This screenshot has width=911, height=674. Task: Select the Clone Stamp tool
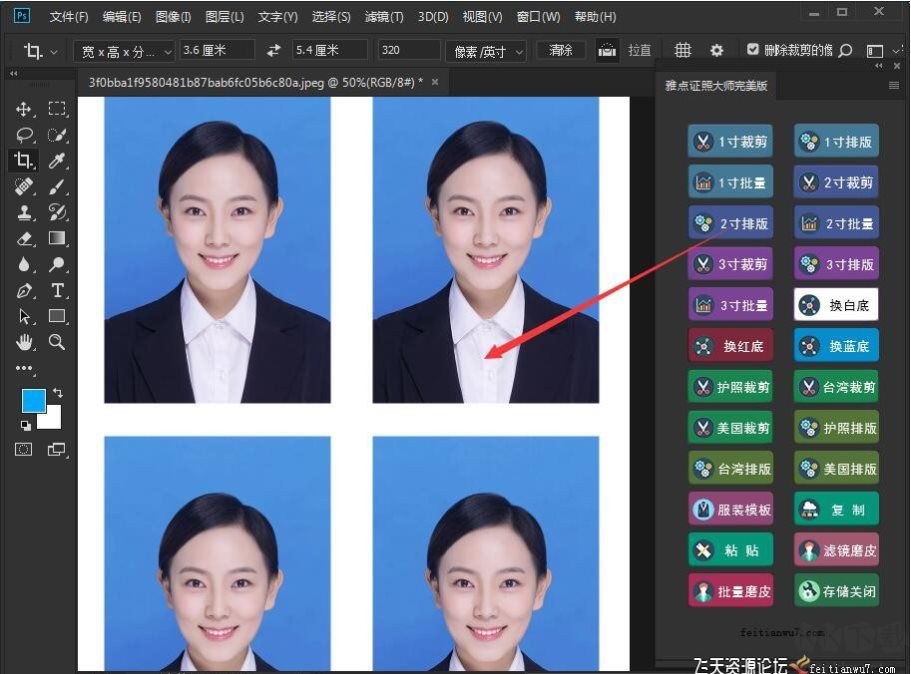[x=24, y=212]
